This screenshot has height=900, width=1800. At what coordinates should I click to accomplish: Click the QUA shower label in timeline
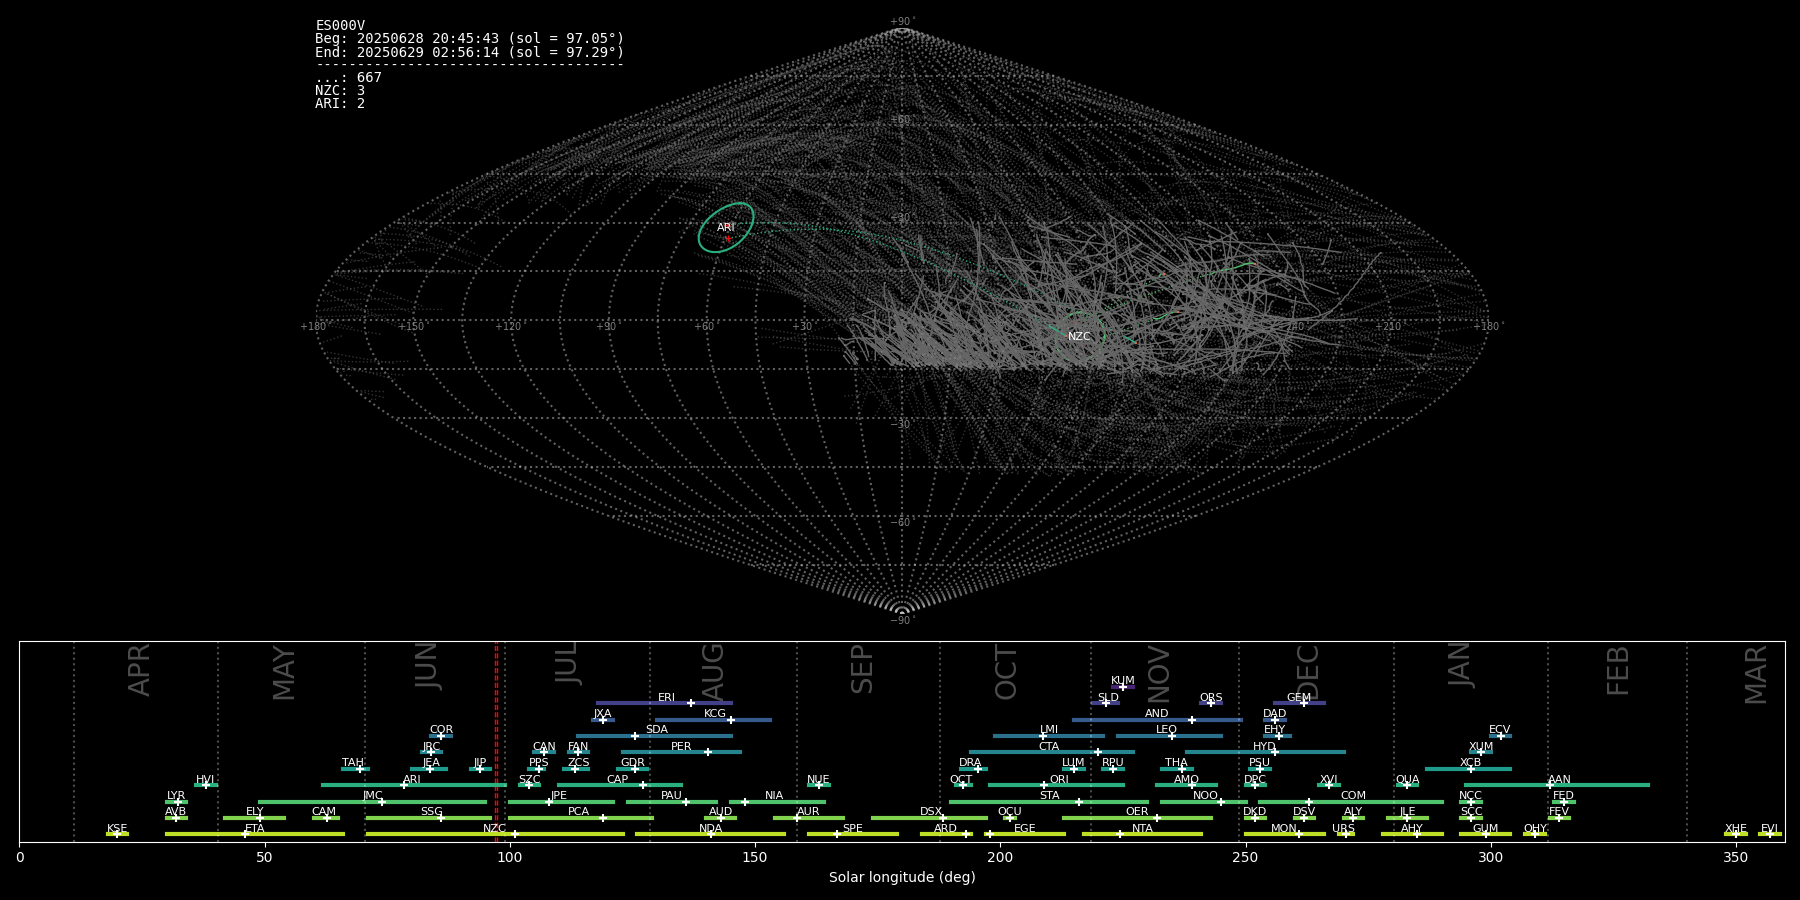(1408, 780)
